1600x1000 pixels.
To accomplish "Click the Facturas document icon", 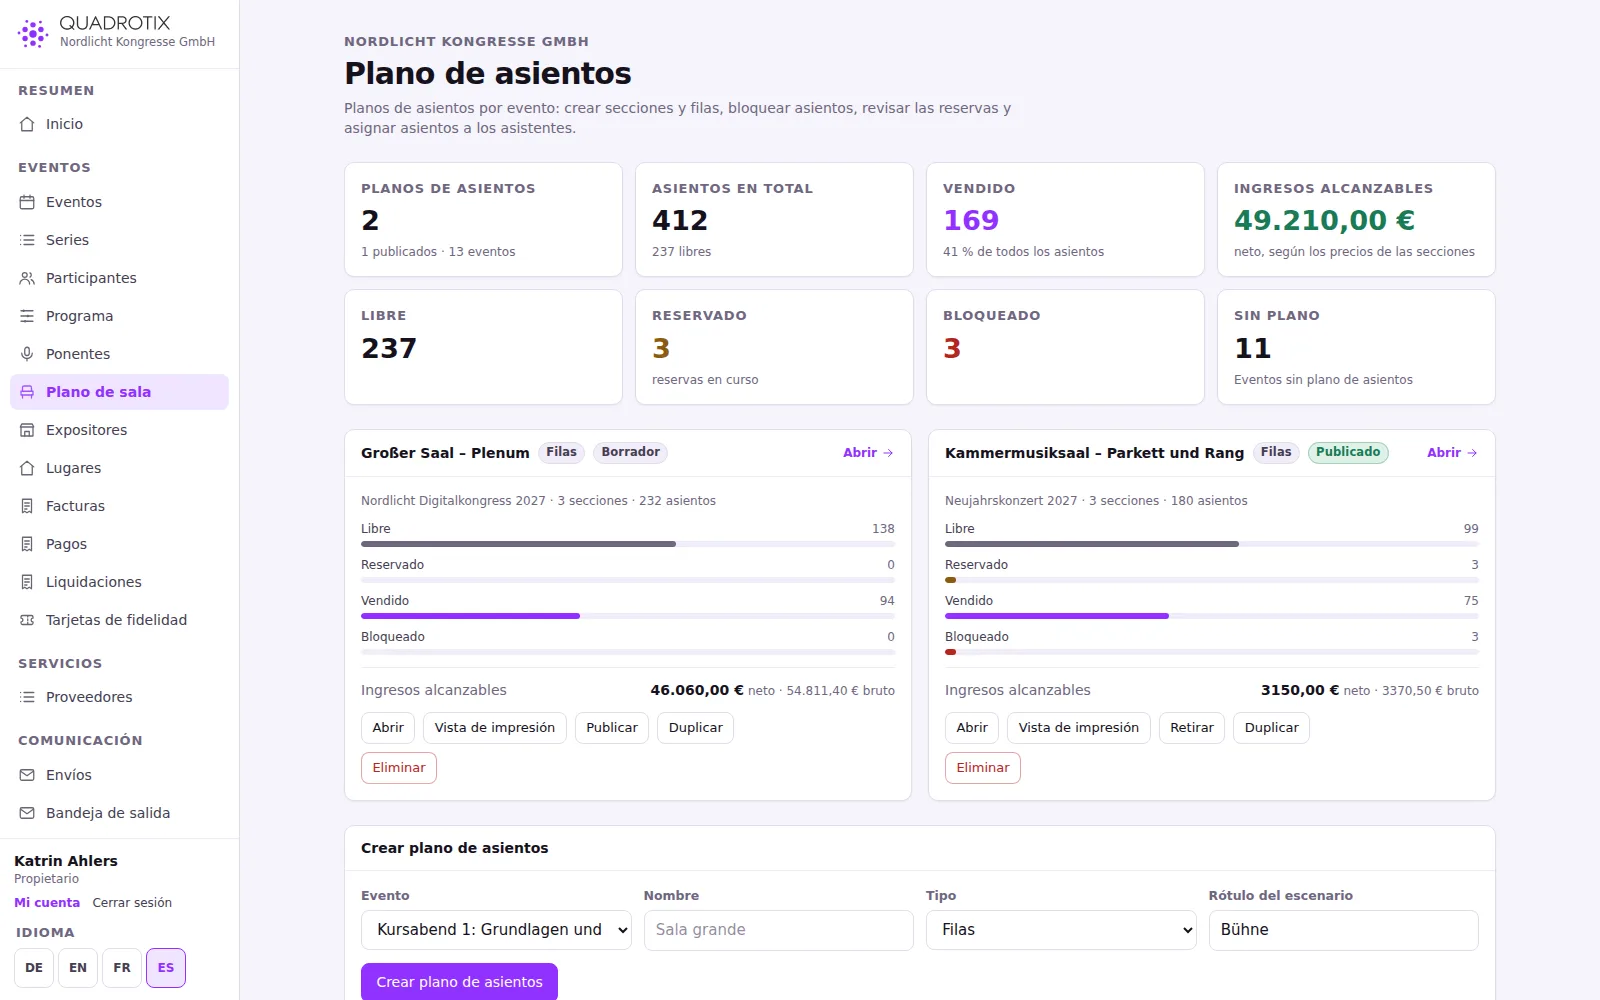I will 27,506.
